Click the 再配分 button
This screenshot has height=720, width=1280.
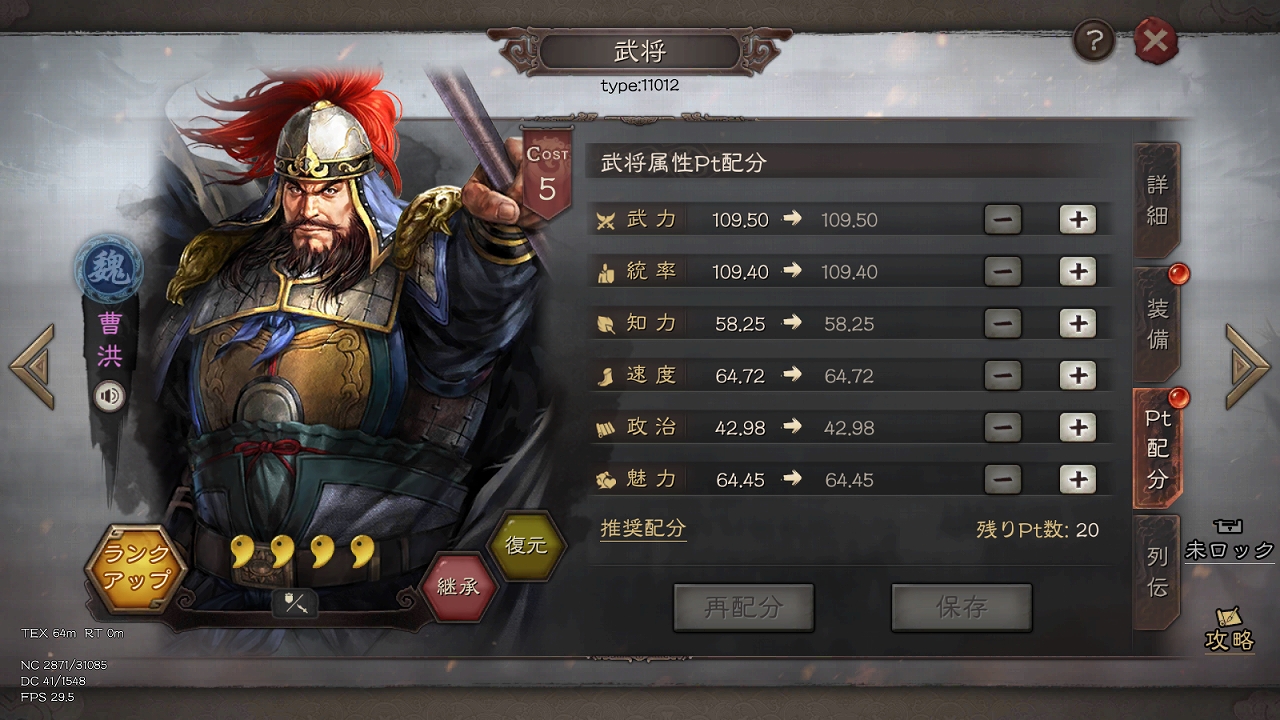tap(743, 607)
